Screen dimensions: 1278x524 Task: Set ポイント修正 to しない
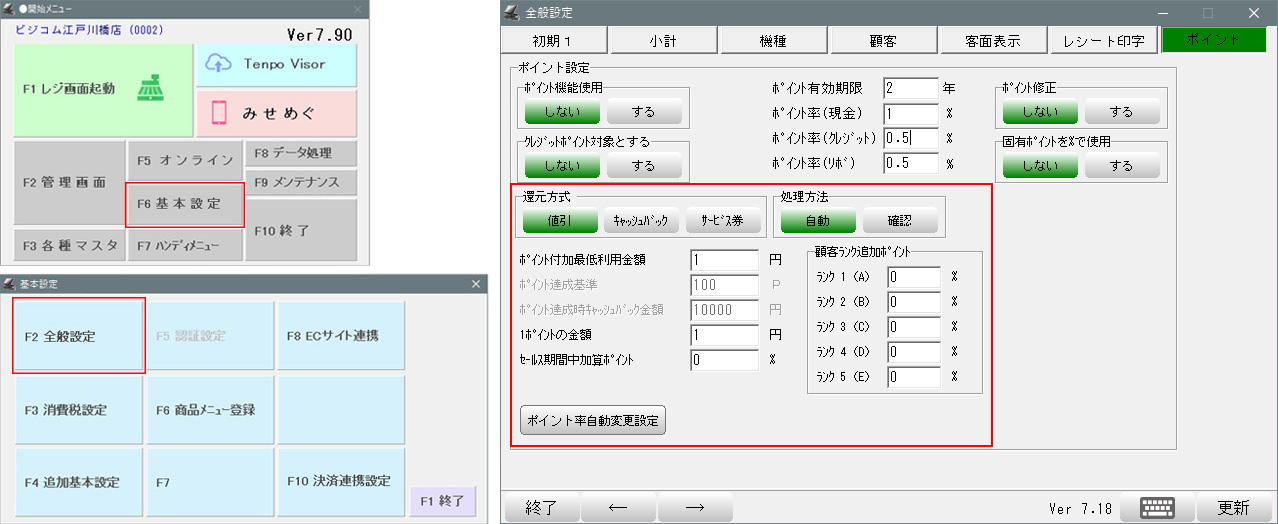coord(1040,110)
